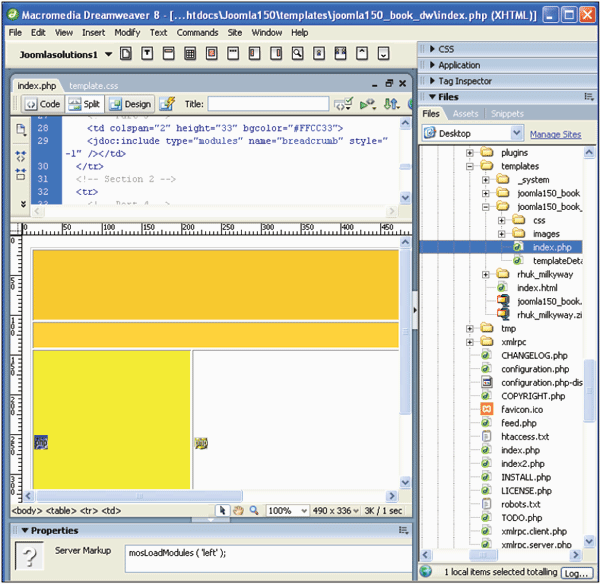The height and width of the screenshot is (584, 600).
Task: Open the Modify menu
Action: 127,33
